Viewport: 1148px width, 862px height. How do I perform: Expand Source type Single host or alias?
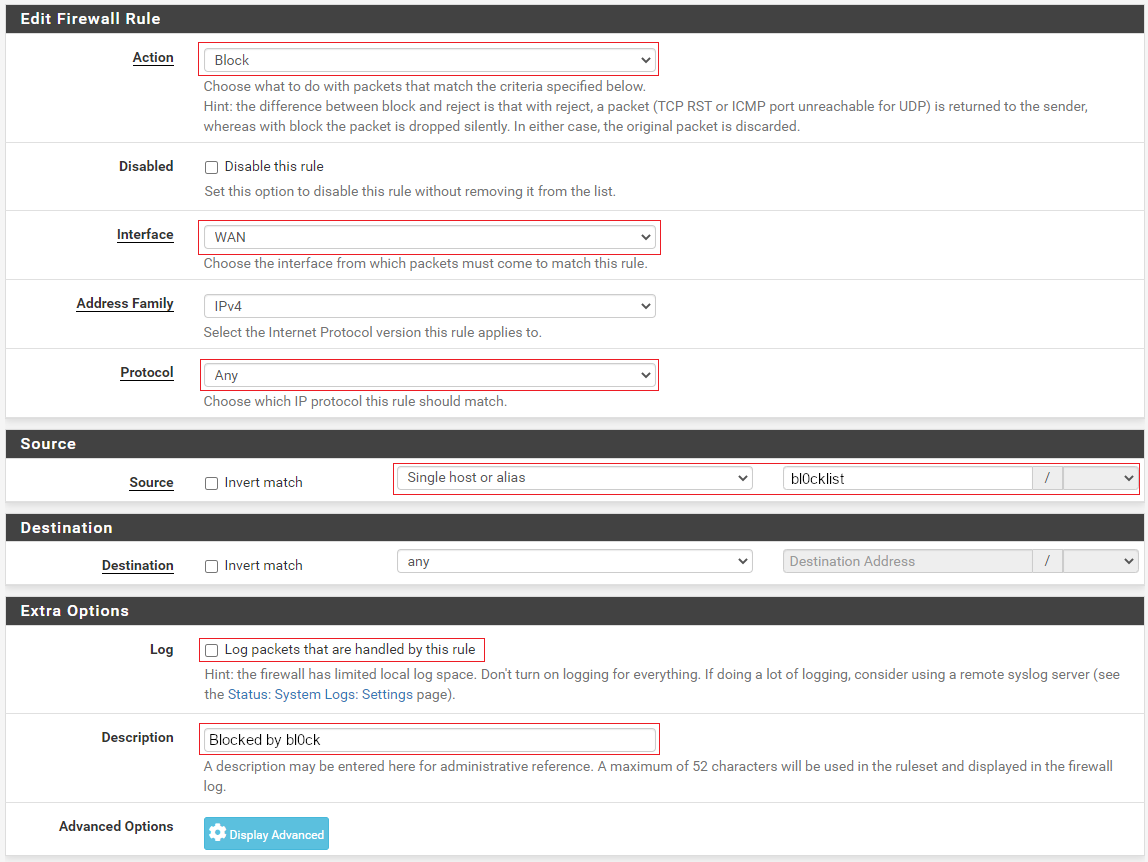coord(574,478)
